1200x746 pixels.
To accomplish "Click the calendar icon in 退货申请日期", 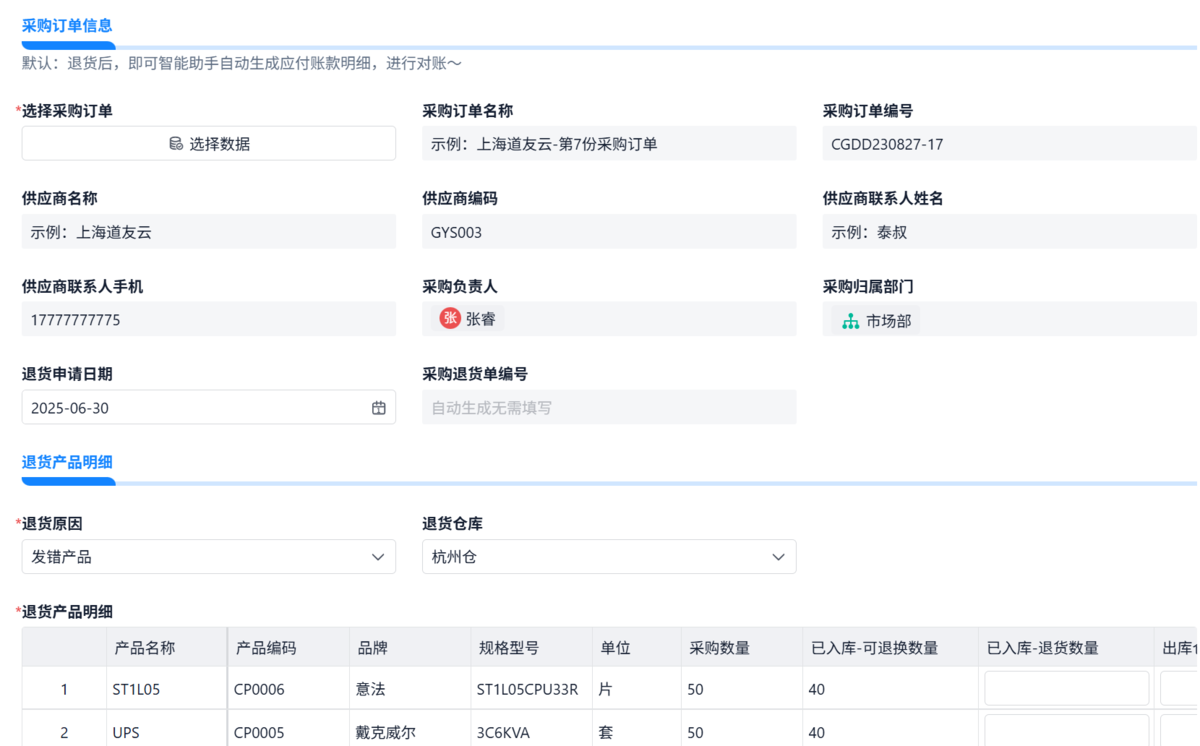I will [379, 408].
